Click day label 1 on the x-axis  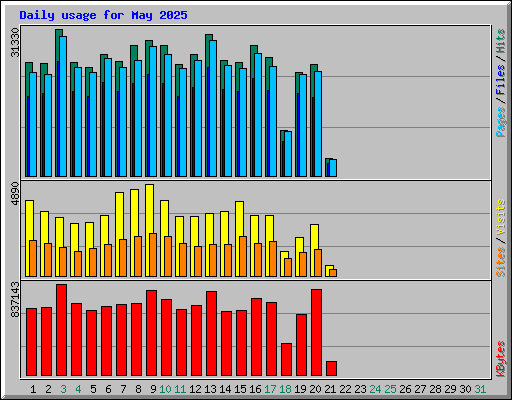pos(33,389)
